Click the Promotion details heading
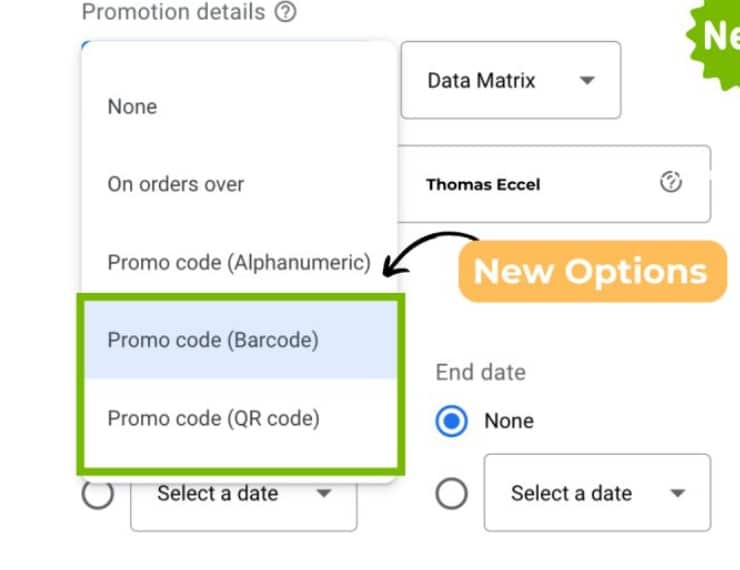The width and height of the screenshot is (740, 570). [173, 13]
